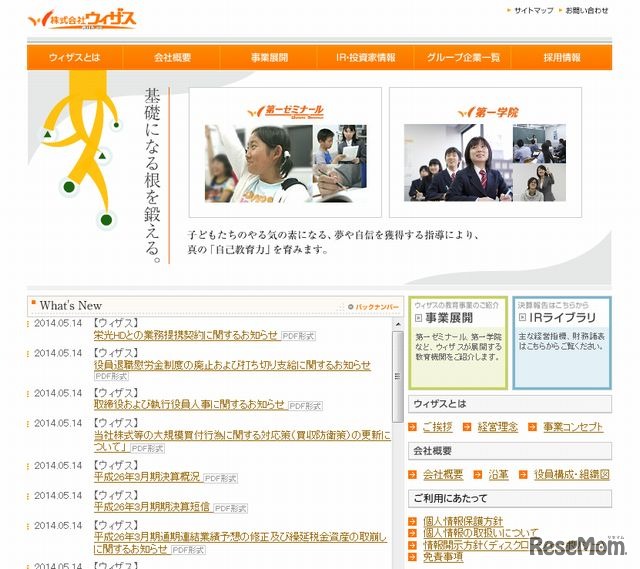Select the 事業展開 menu tab
The image size is (640, 569).
269,58
